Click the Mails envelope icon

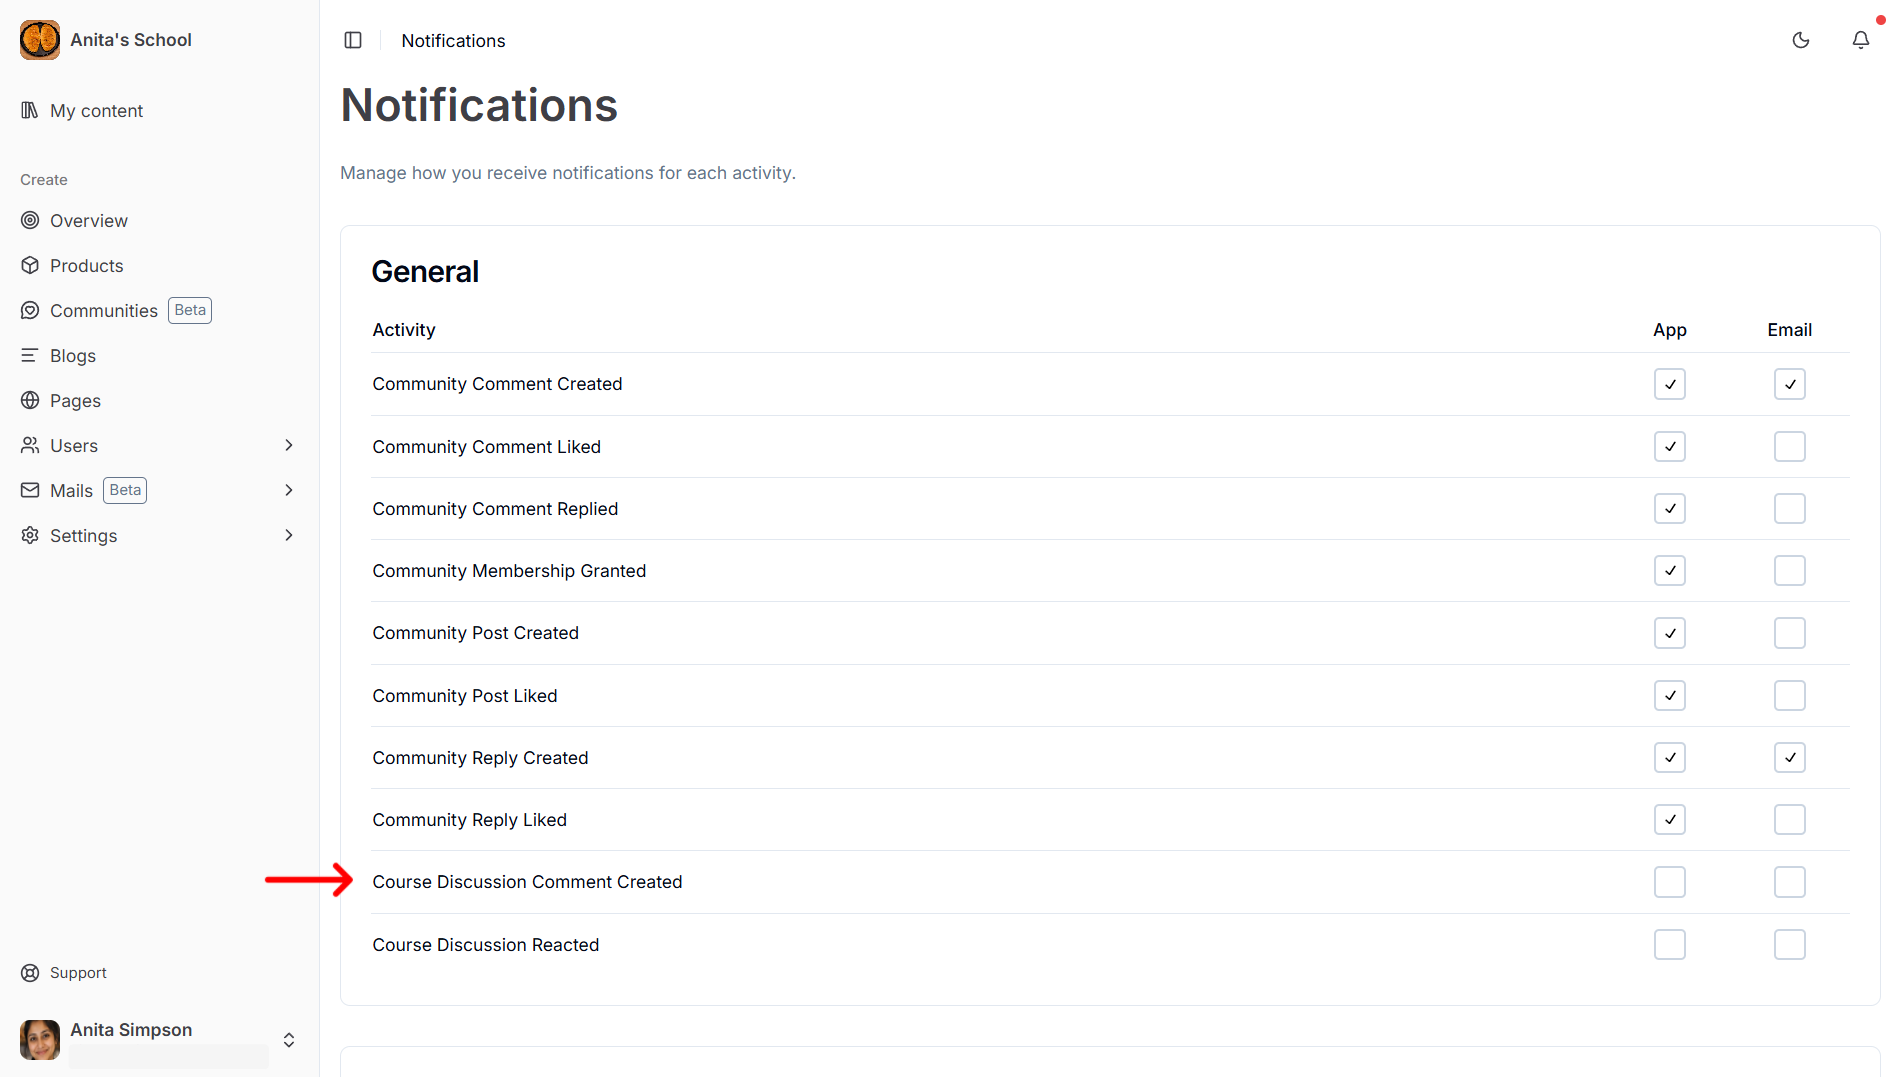coord(30,490)
